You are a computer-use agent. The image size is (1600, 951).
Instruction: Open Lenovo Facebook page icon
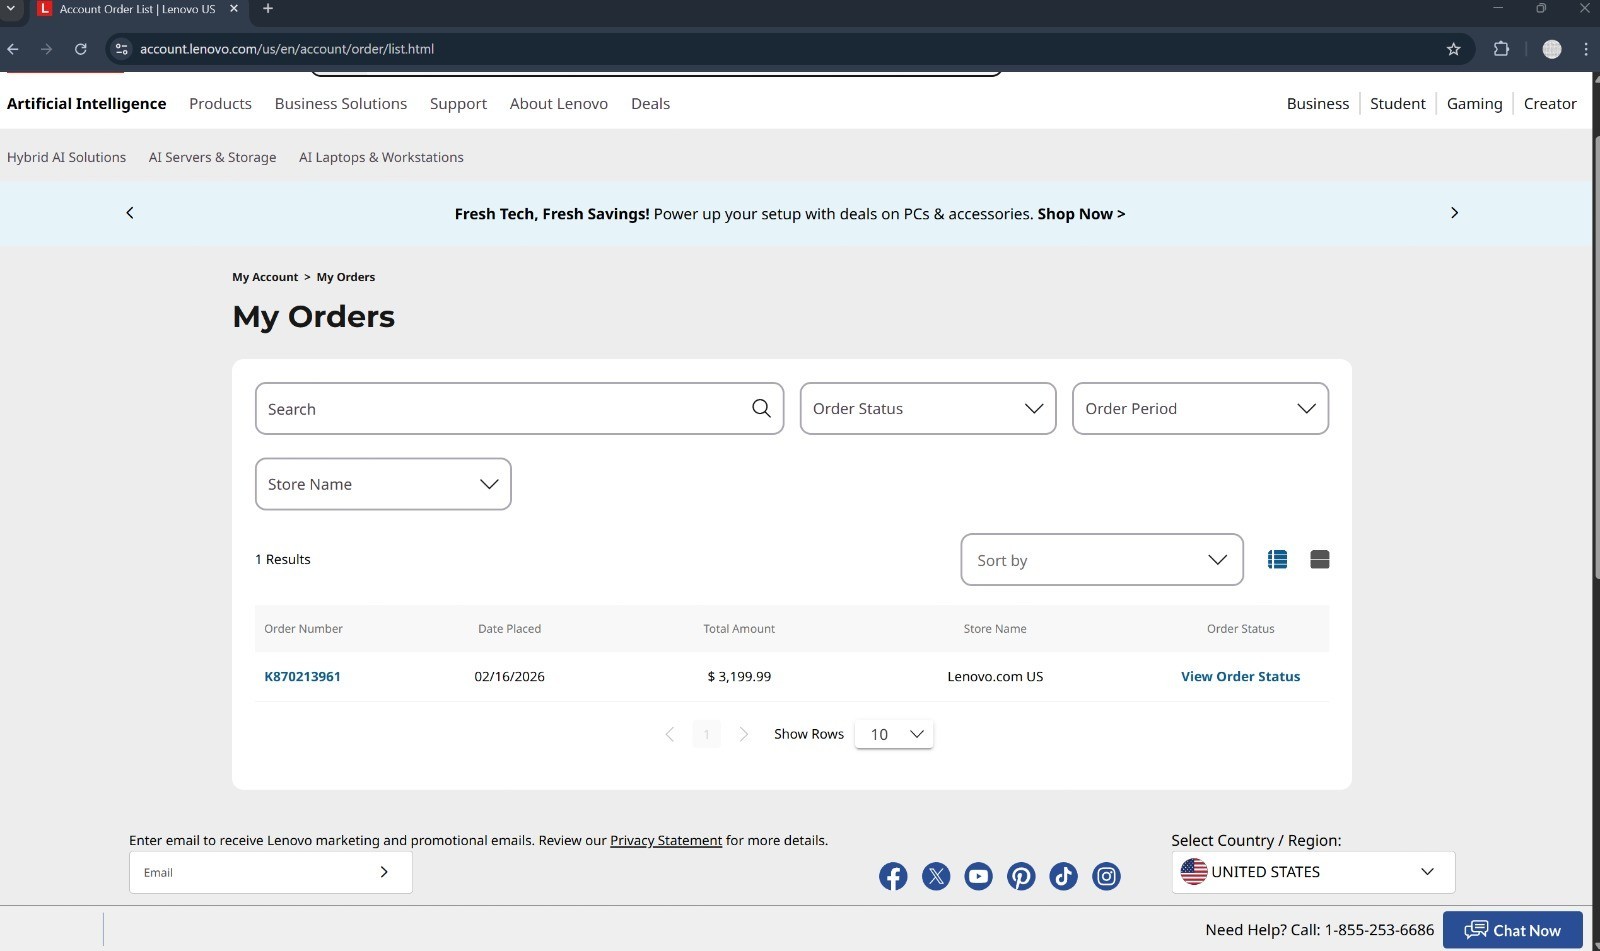tap(893, 877)
